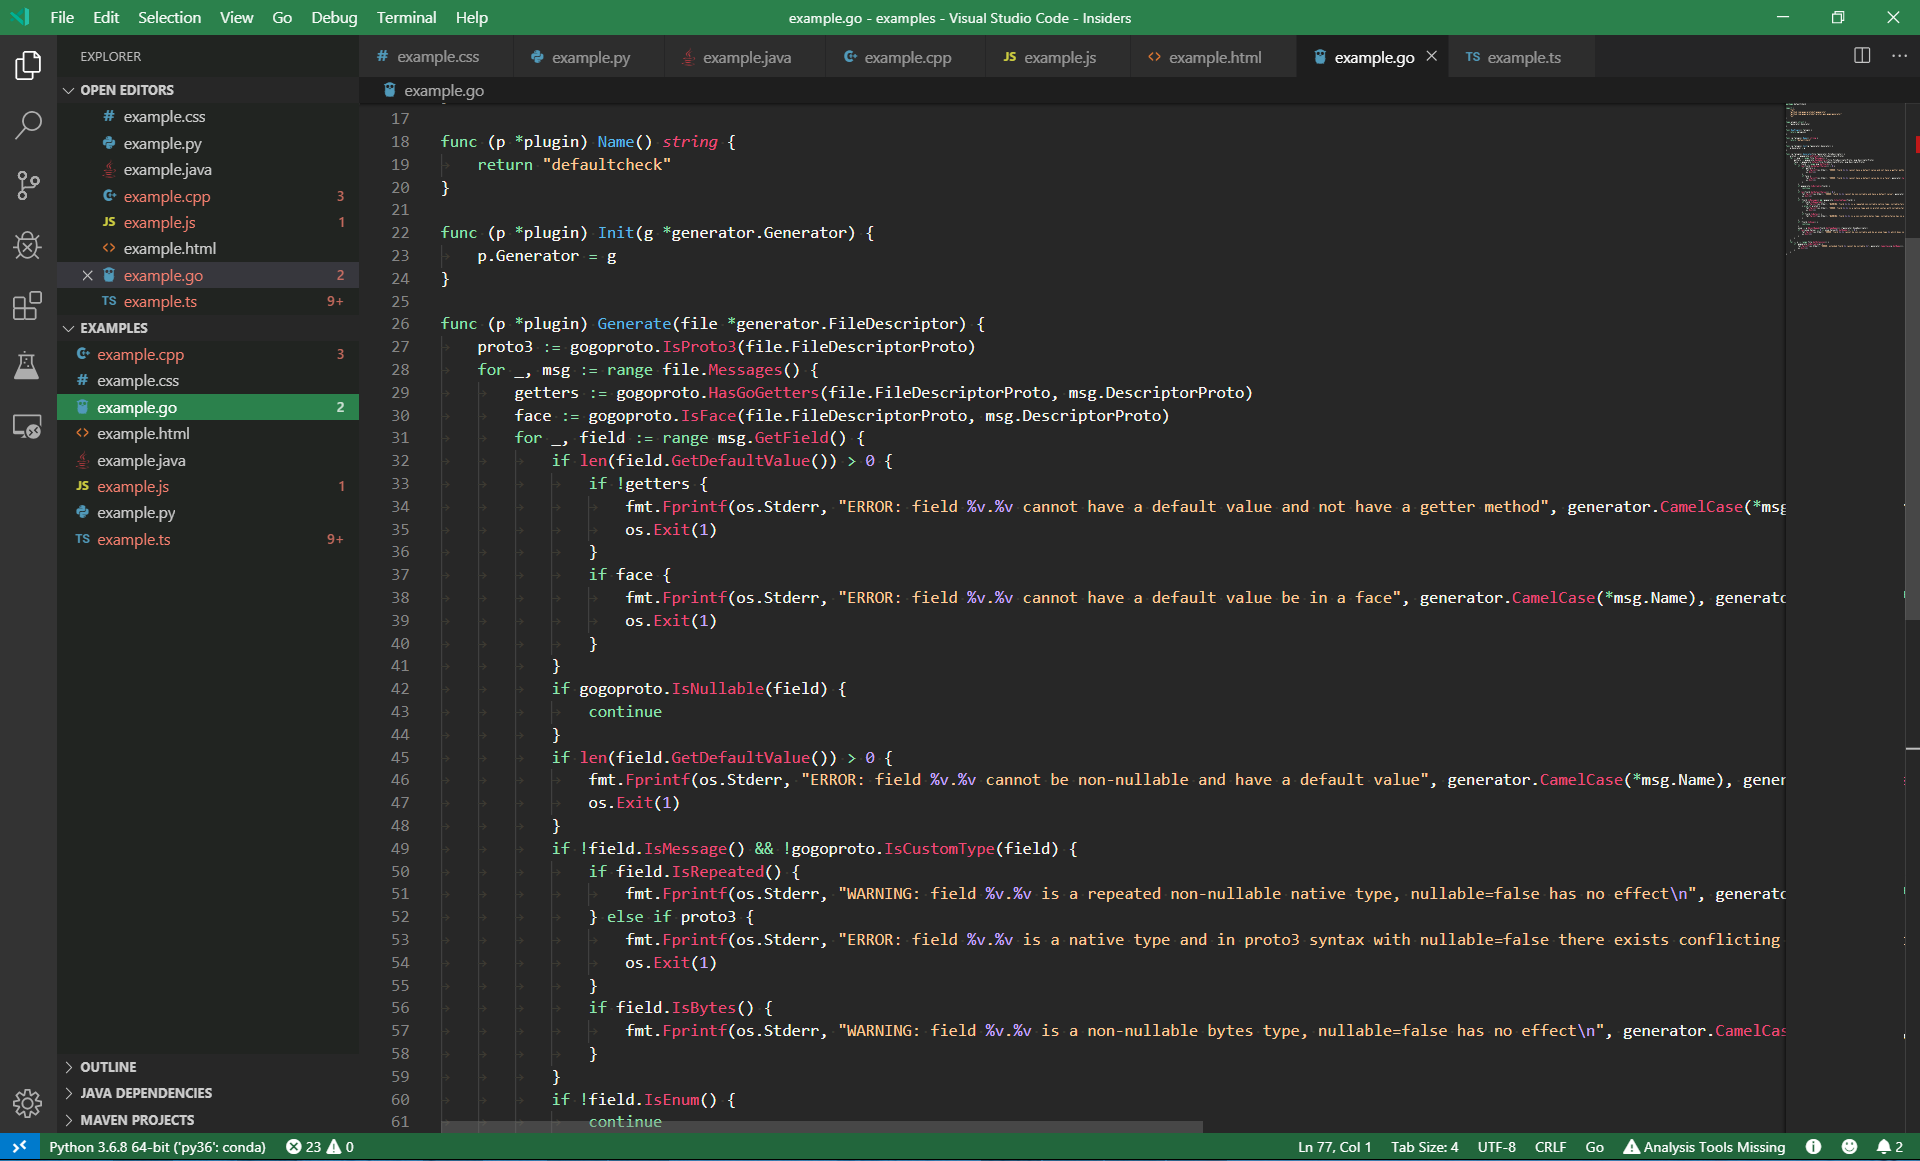Expand the Outline section
This screenshot has height=1161, width=1920.
coord(108,1067)
